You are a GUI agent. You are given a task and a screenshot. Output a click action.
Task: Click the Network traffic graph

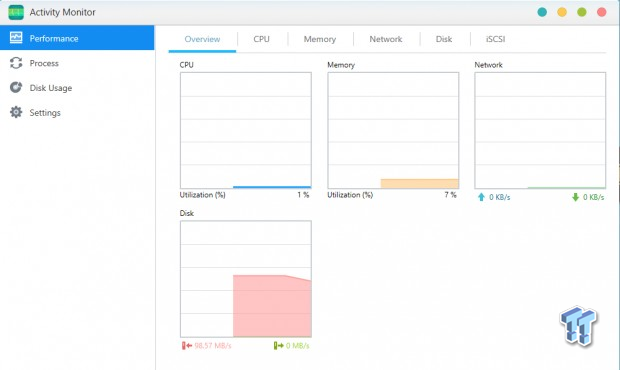tap(540, 130)
